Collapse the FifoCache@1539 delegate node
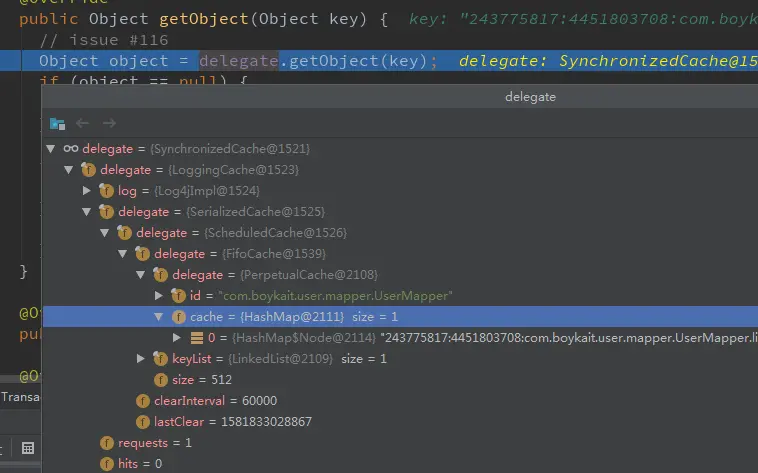The image size is (758, 473). [123, 253]
